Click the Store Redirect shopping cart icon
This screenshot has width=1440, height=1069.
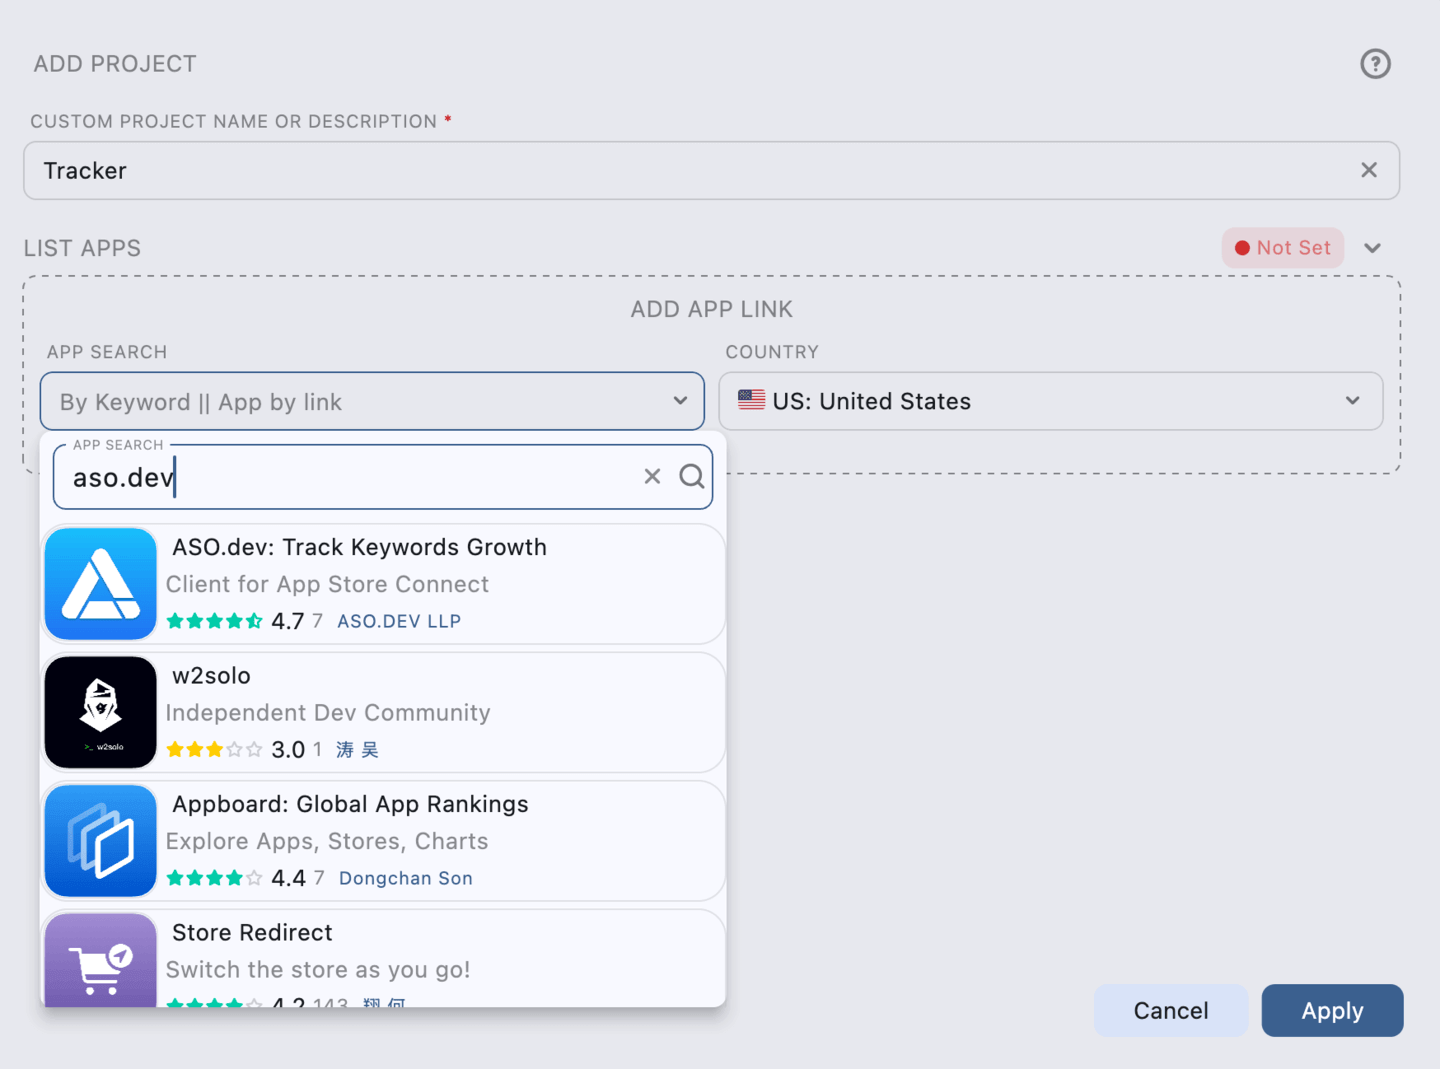click(x=100, y=962)
